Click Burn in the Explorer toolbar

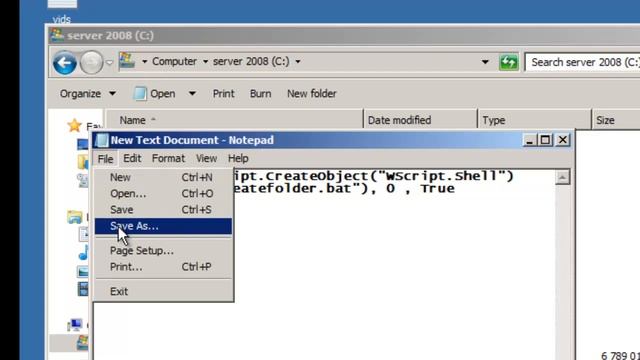click(260, 94)
